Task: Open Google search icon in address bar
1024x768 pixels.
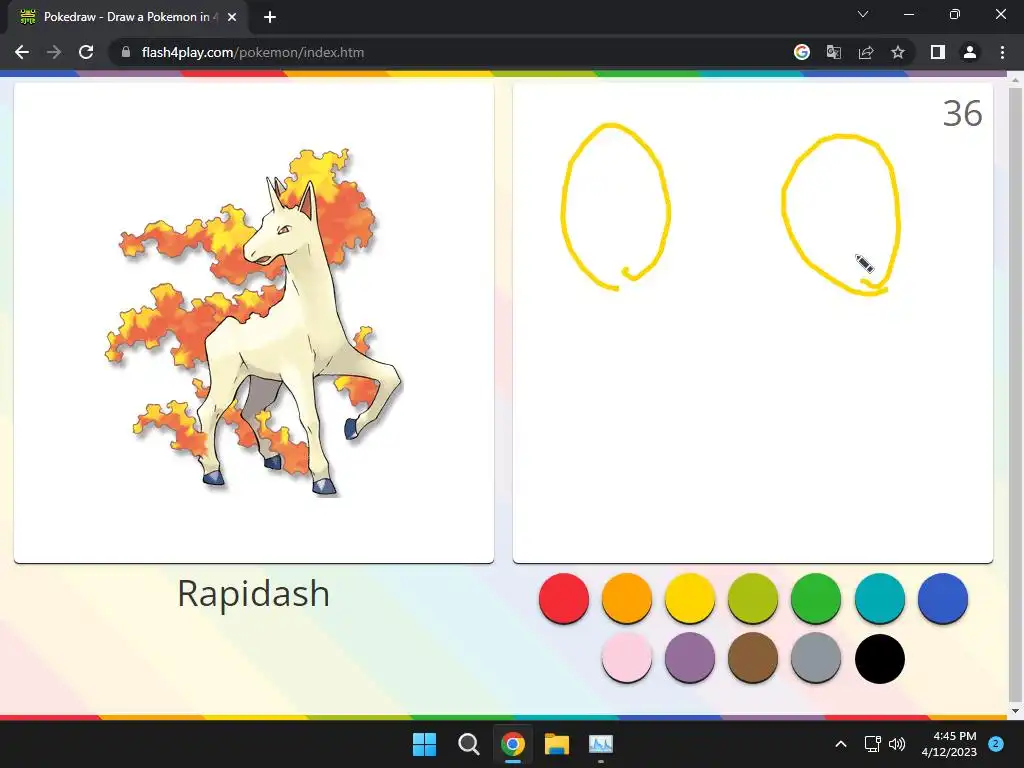Action: [x=802, y=52]
